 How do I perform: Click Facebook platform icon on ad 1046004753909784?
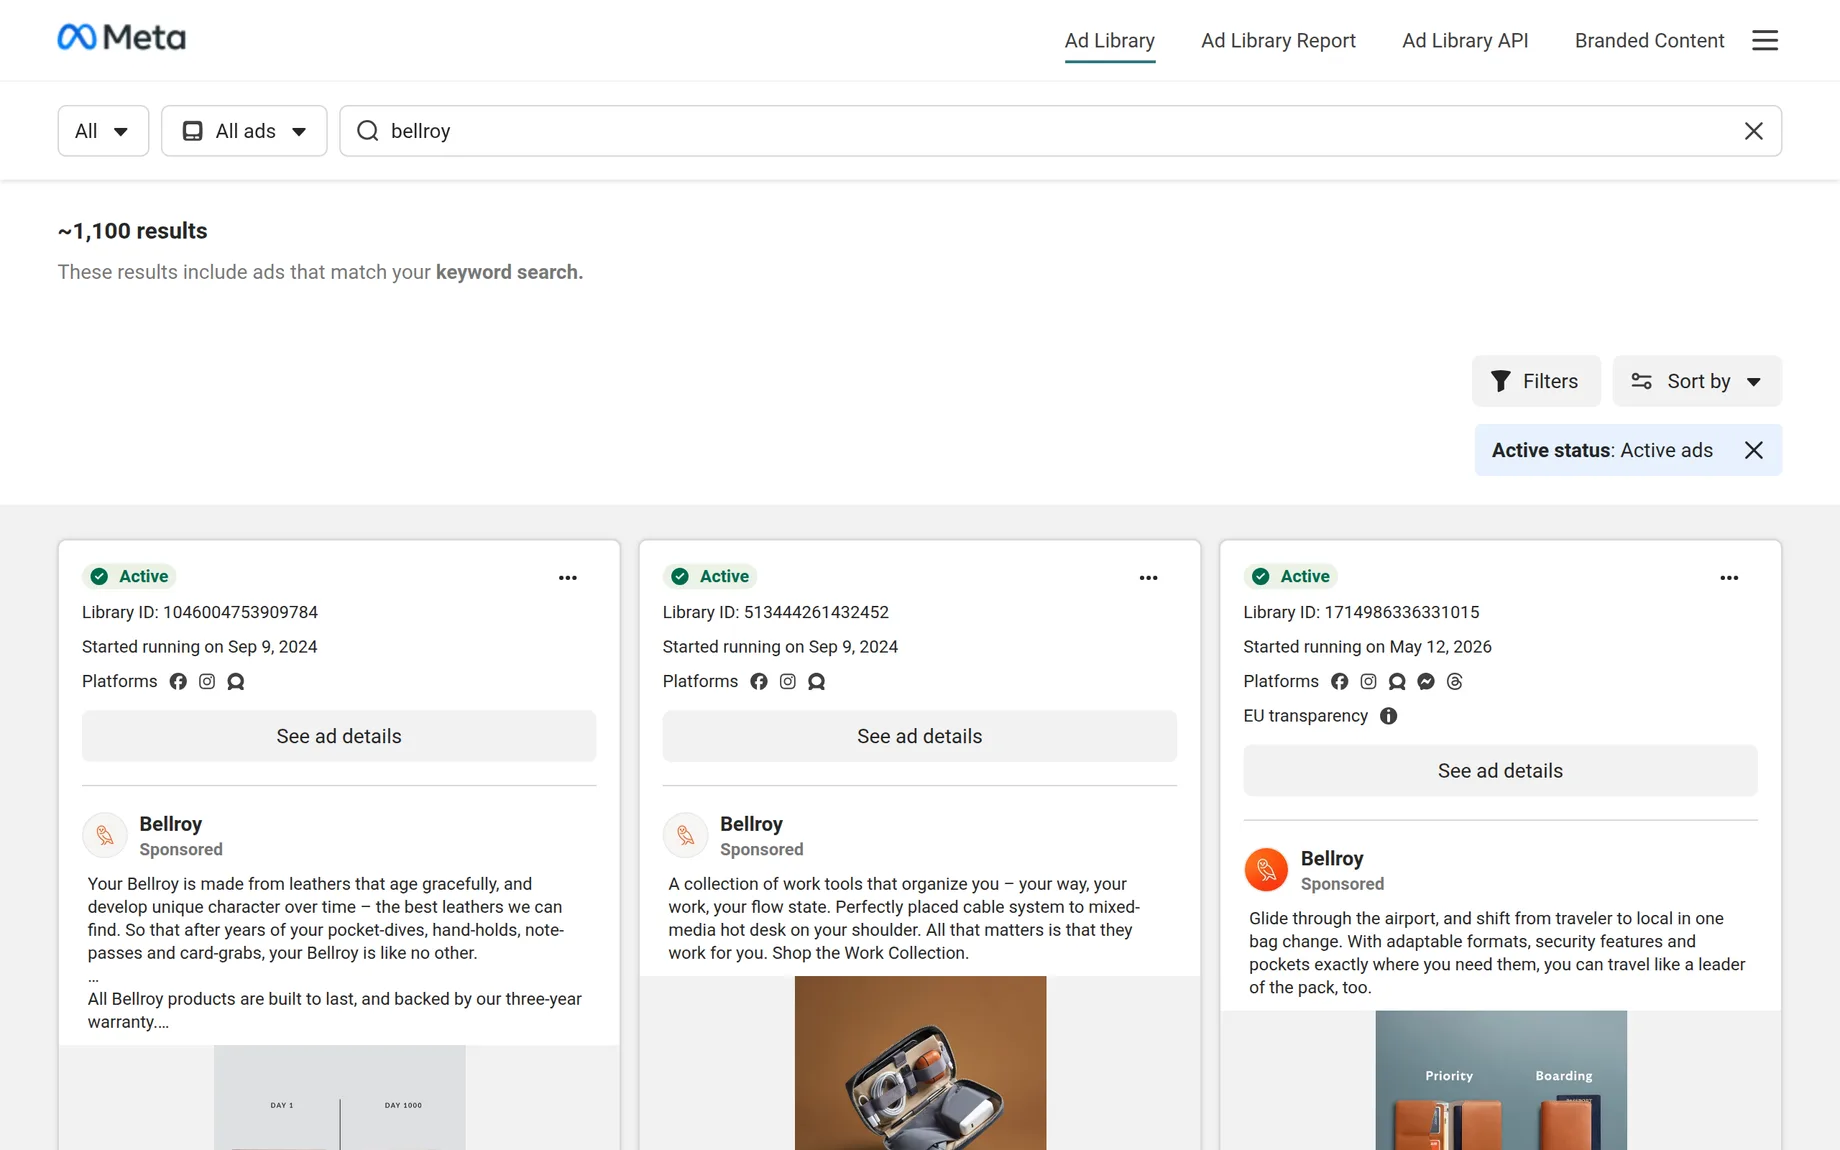click(178, 681)
